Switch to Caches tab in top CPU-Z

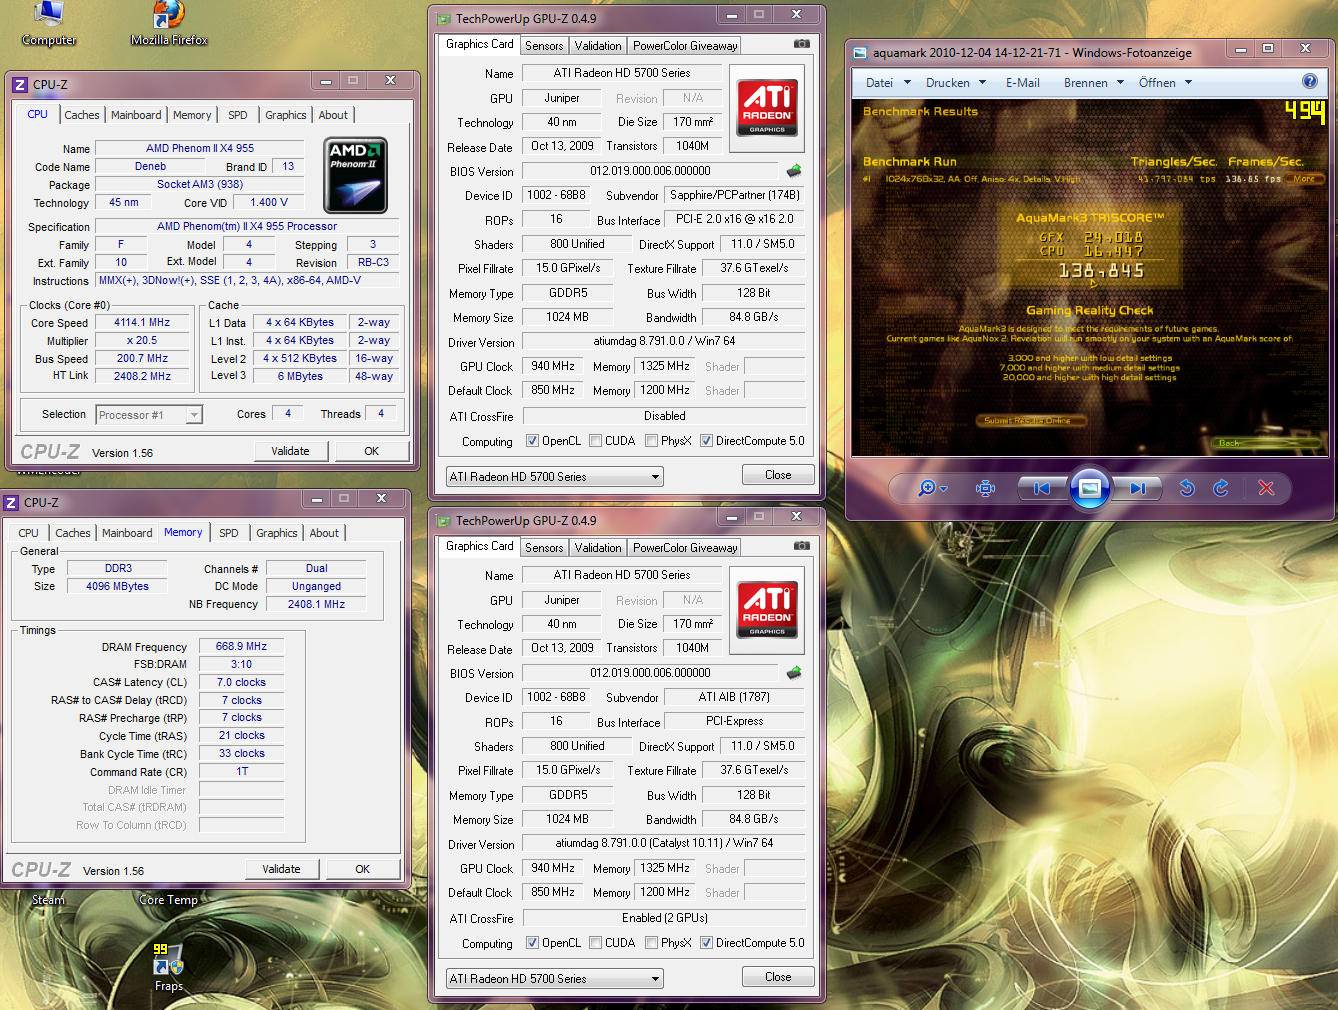tap(82, 115)
